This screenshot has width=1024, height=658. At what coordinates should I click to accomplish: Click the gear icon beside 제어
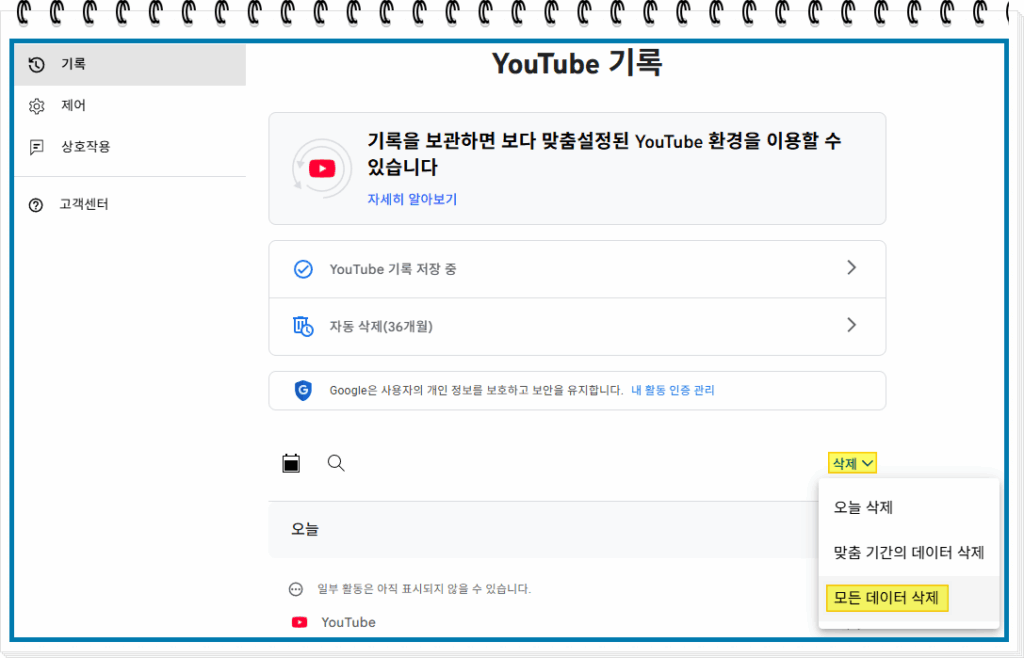37,106
